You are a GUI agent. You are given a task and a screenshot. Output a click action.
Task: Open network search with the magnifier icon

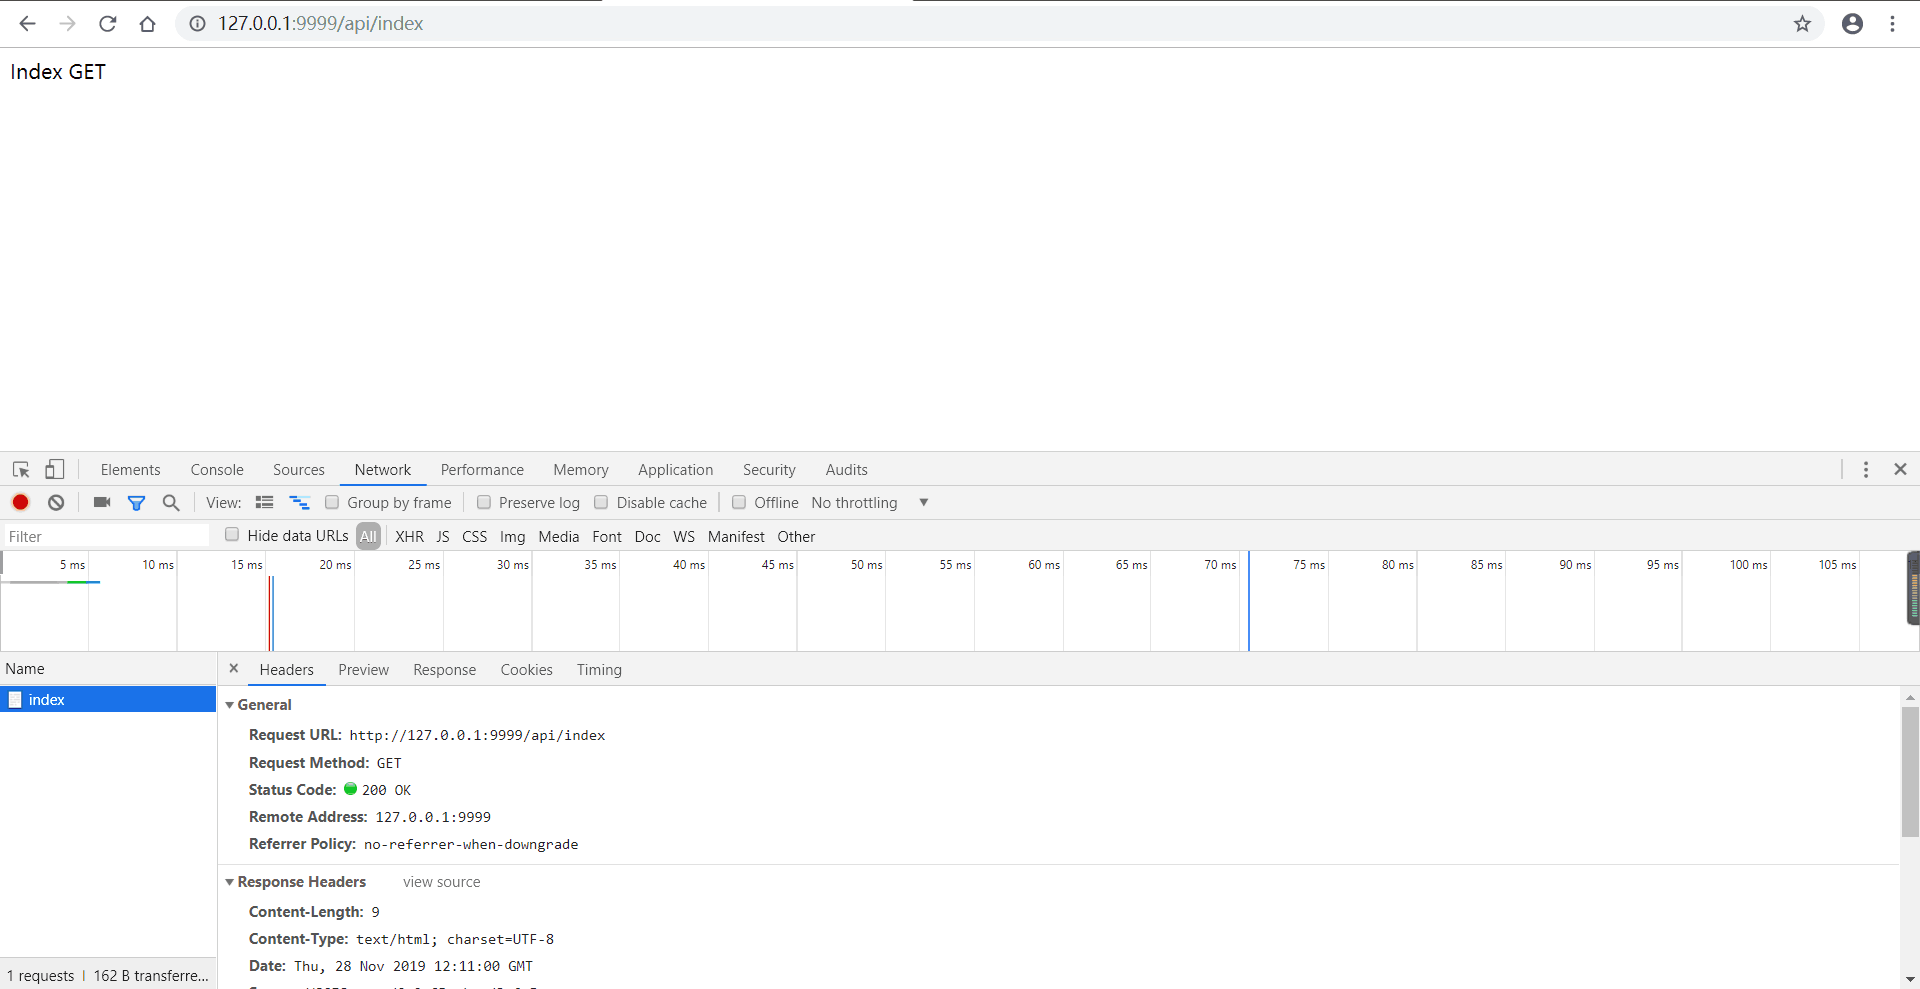(171, 502)
